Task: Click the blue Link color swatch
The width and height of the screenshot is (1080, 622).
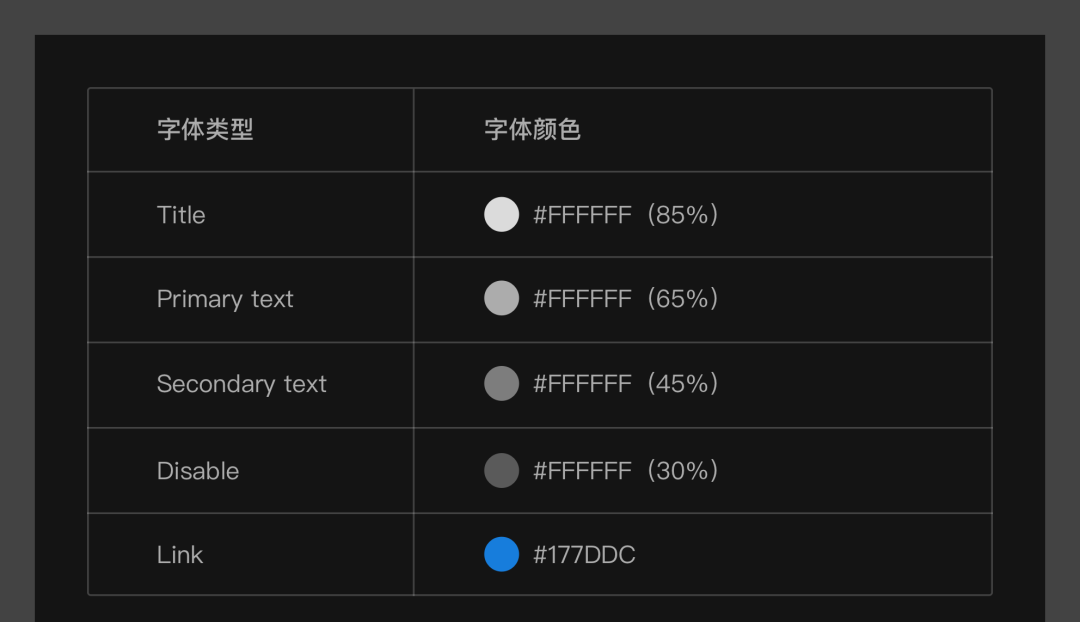Action: point(501,554)
